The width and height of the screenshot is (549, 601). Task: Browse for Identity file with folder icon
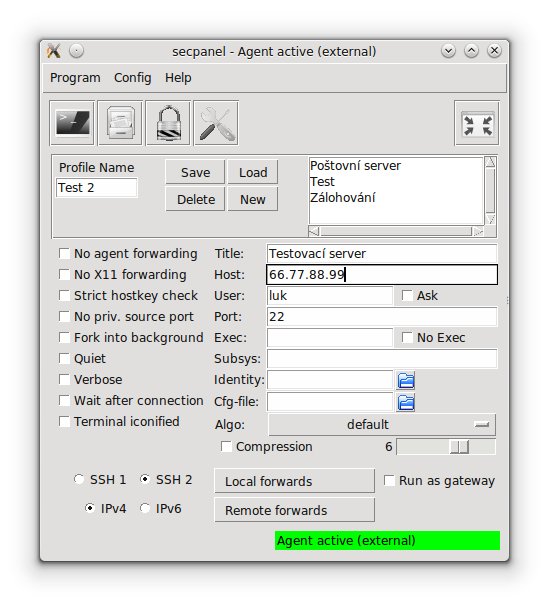click(406, 380)
